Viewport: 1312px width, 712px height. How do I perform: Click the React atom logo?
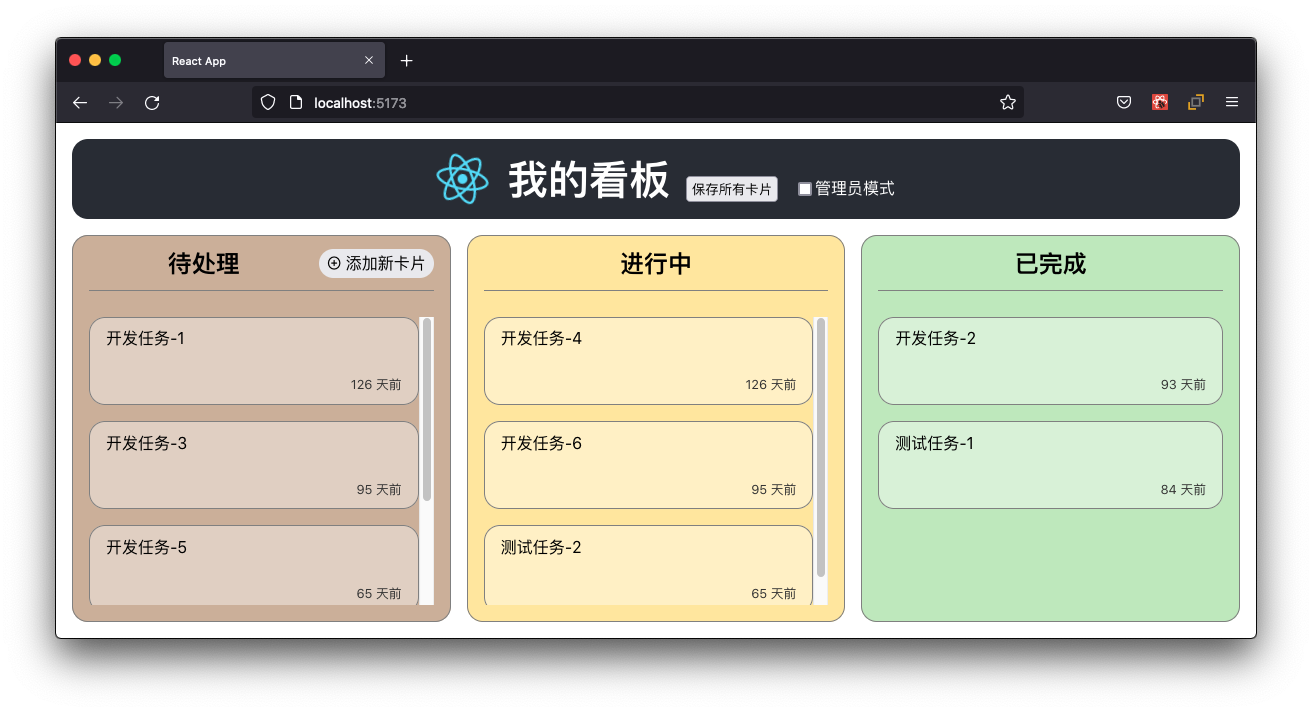pyautogui.click(x=462, y=179)
